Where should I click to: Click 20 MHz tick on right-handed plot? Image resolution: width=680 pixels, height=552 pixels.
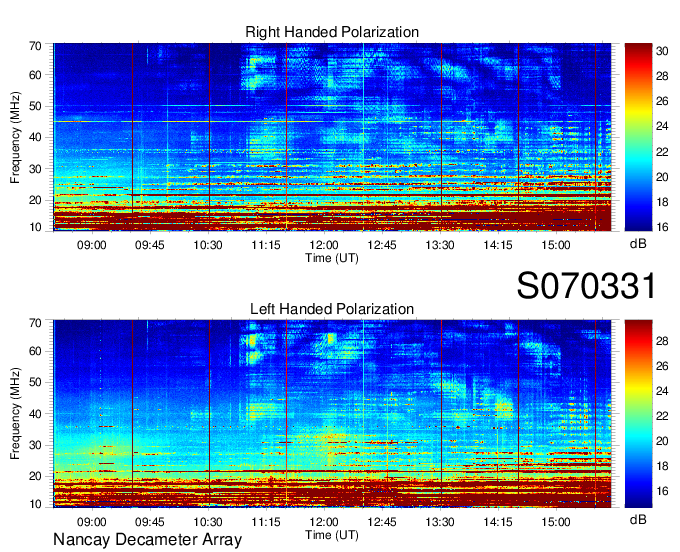[35, 200]
